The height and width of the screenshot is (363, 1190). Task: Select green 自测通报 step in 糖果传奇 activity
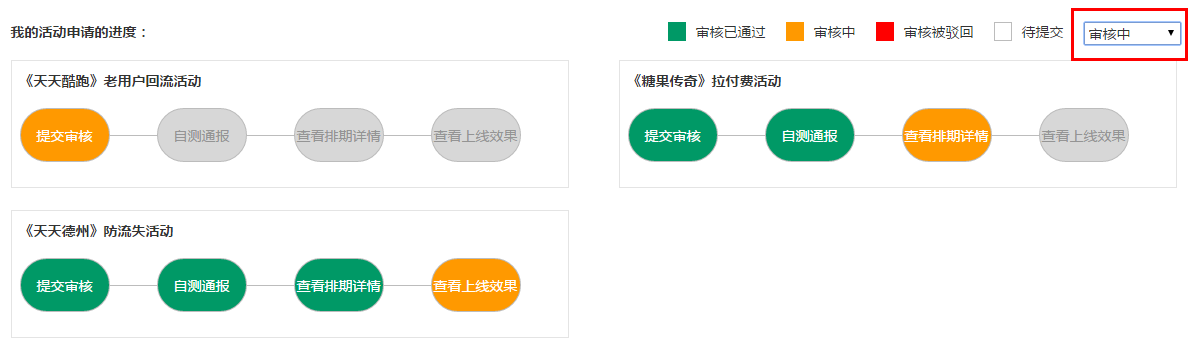coord(810,136)
